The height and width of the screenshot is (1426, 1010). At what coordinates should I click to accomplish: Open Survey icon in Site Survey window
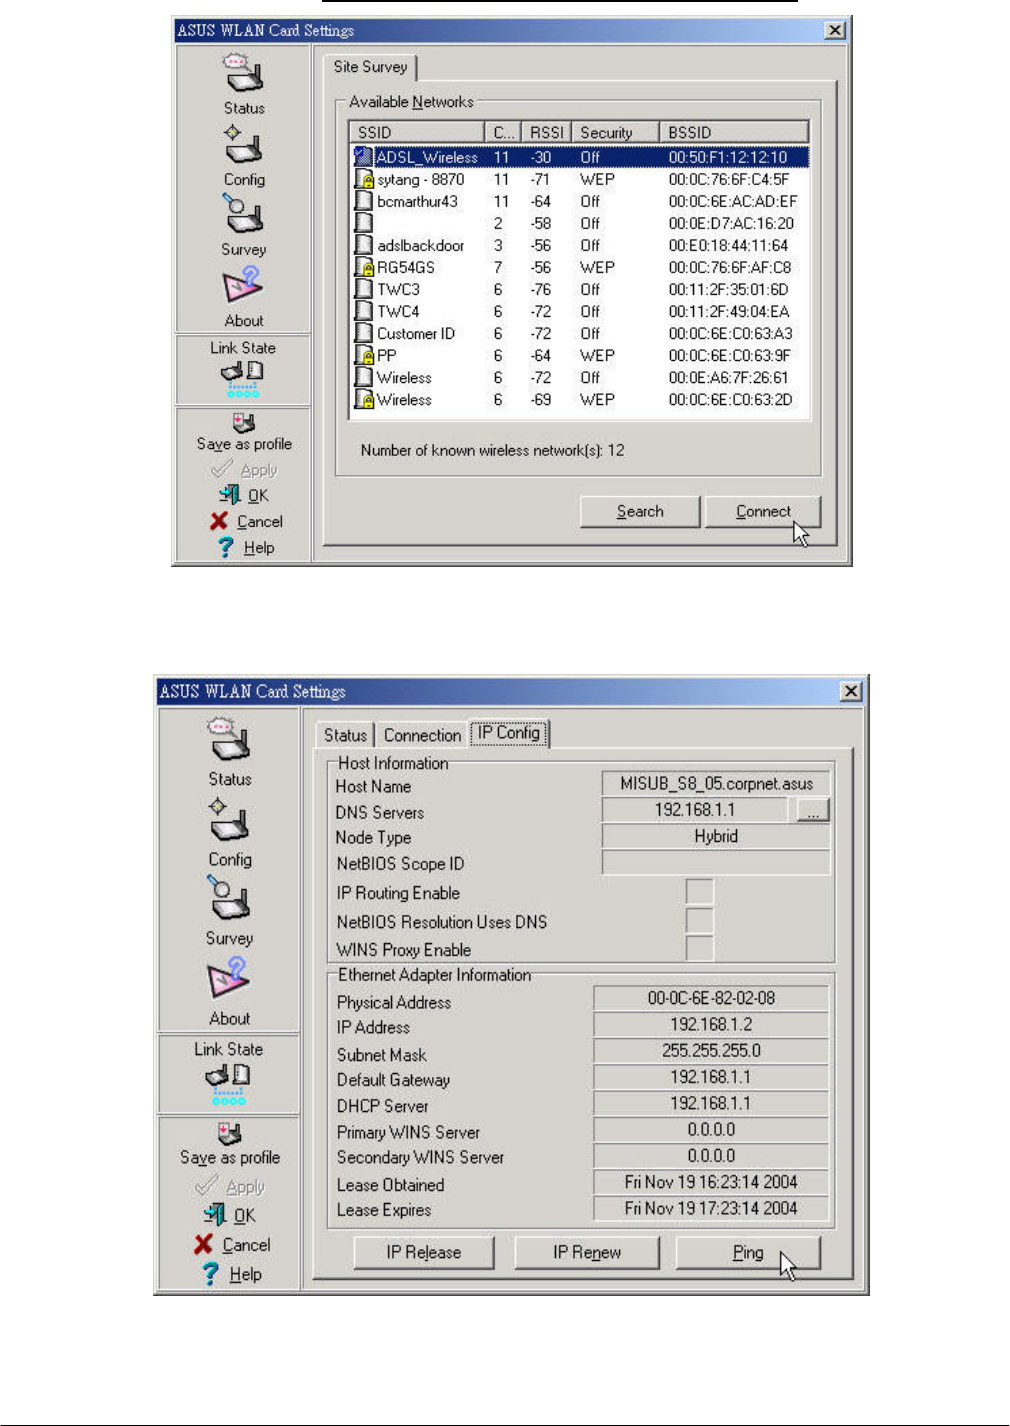243,214
